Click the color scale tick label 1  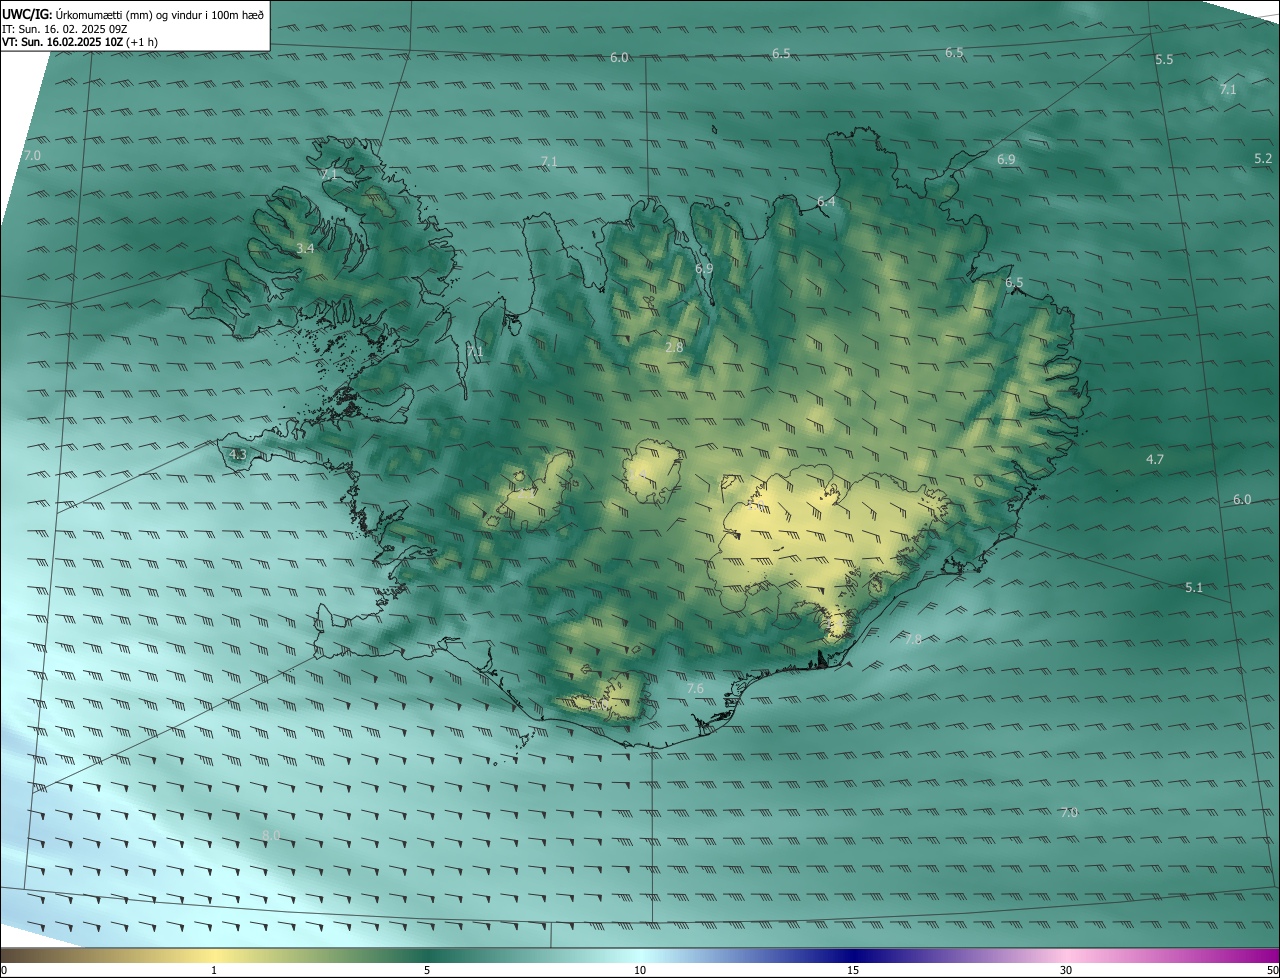point(214,970)
